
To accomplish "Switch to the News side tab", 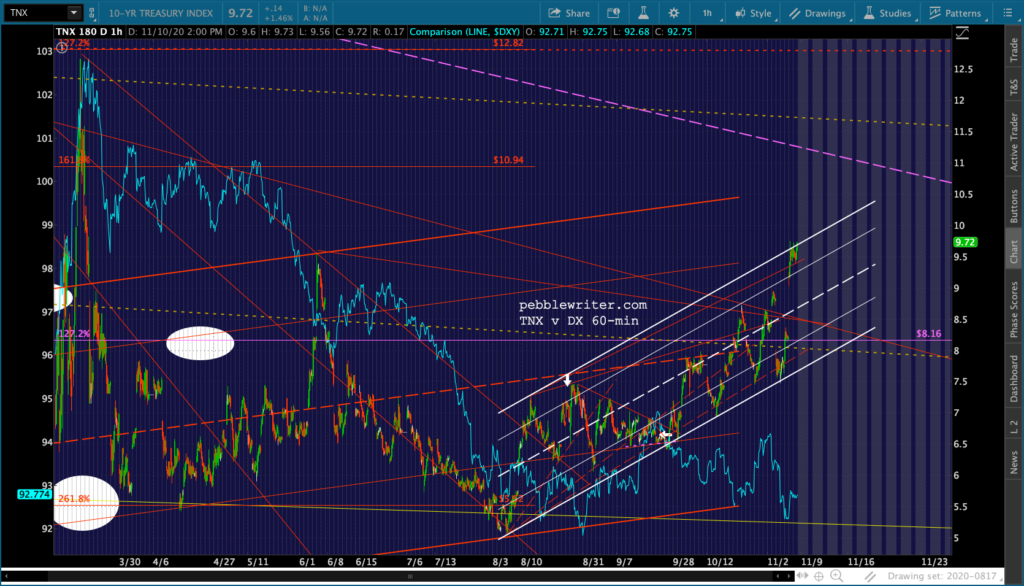I will pos(1014,463).
